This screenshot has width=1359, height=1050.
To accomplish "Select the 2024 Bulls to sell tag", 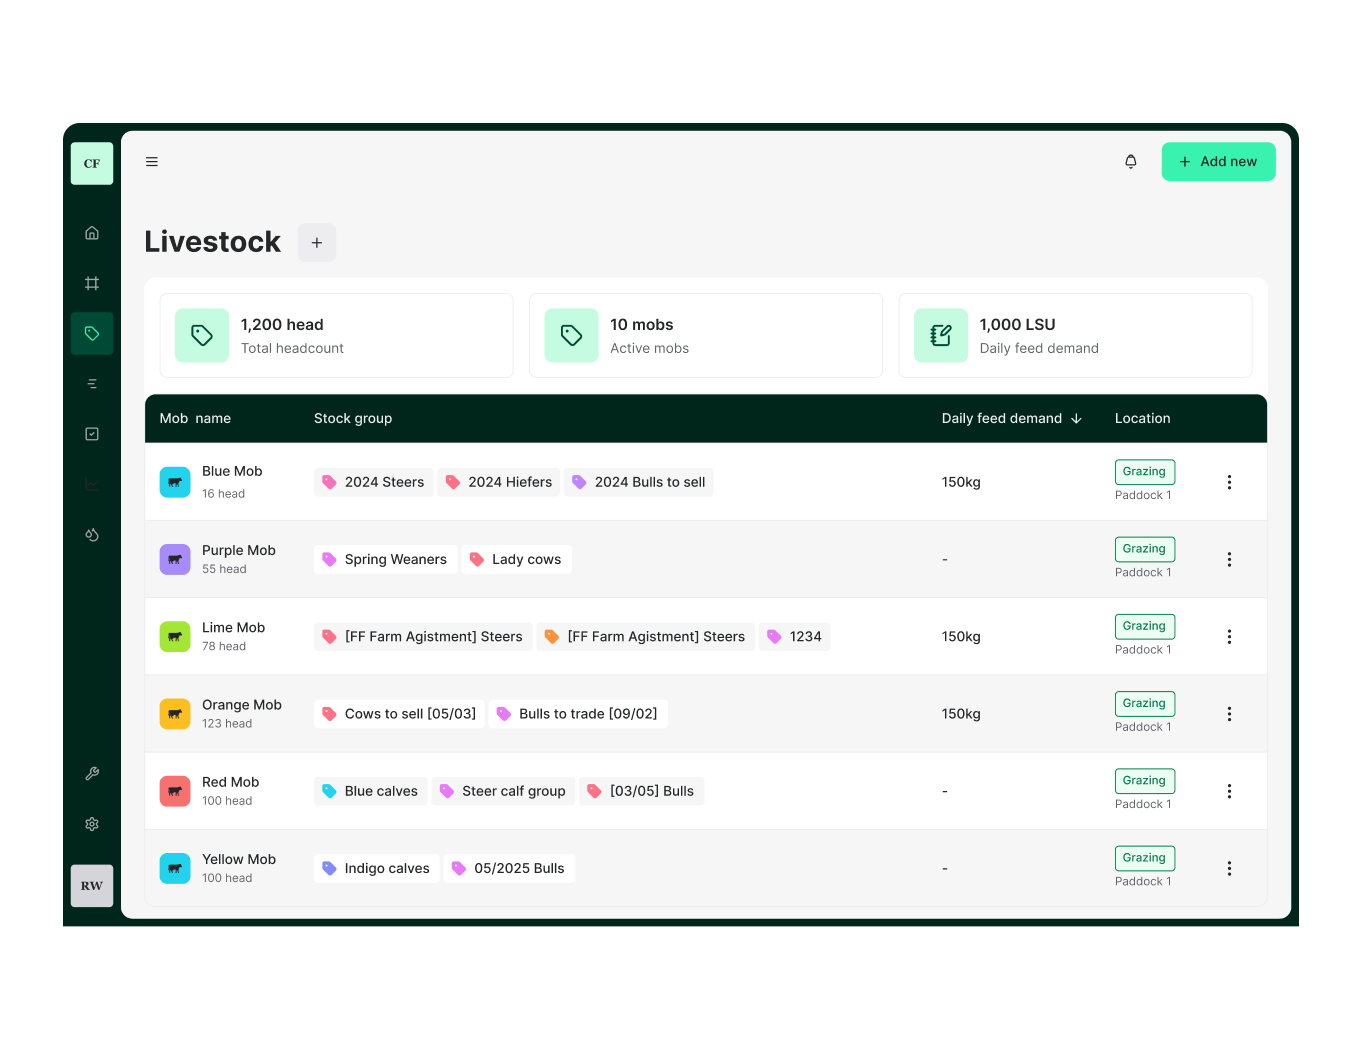I will [x=639, y=482].
